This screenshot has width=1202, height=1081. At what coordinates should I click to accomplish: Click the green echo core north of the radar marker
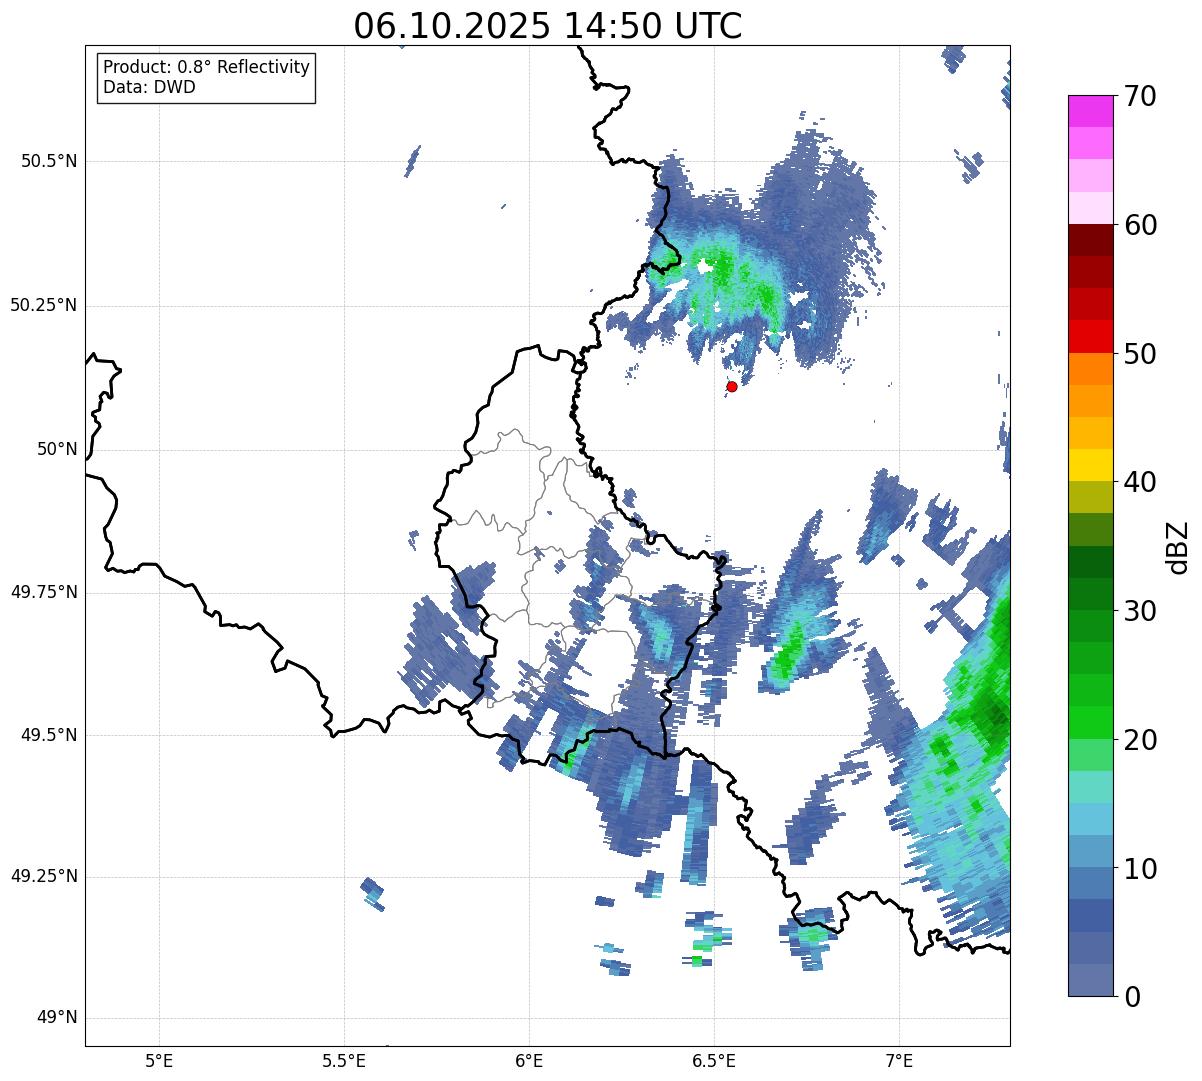click(x=740, y=283)
